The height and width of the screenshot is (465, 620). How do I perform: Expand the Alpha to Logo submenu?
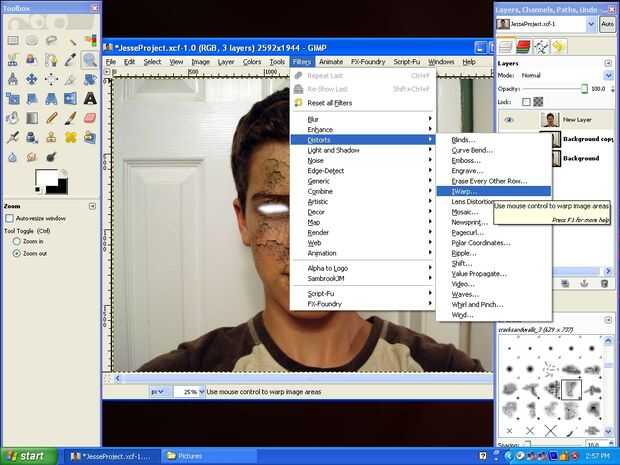pos(363,268)
